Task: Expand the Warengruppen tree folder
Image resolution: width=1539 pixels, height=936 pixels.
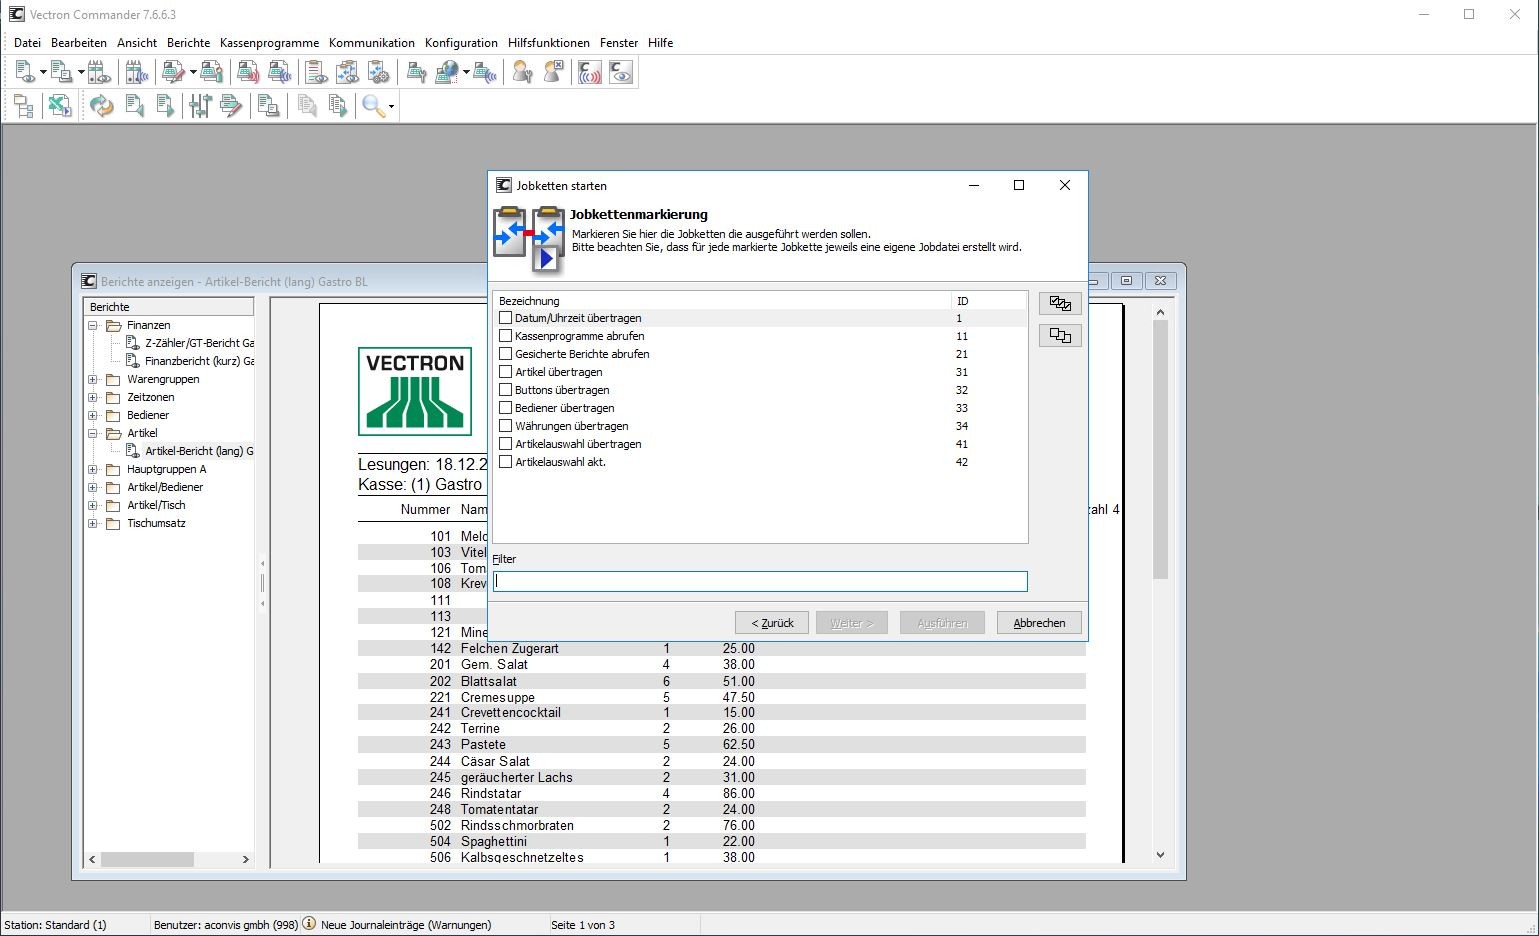Action: coord(93,379)
